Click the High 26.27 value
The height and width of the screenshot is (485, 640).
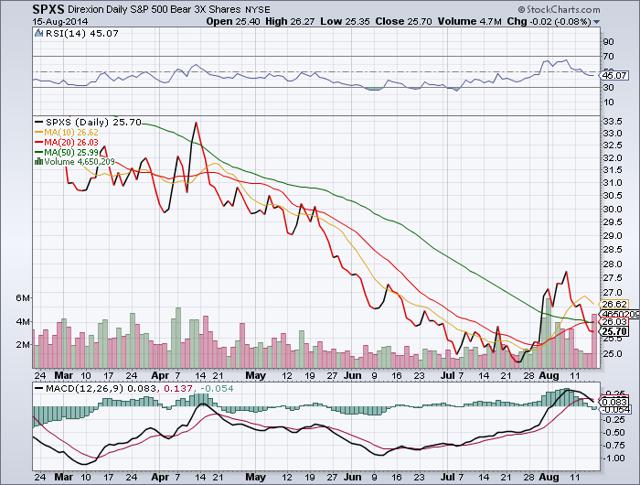(290, 22)
